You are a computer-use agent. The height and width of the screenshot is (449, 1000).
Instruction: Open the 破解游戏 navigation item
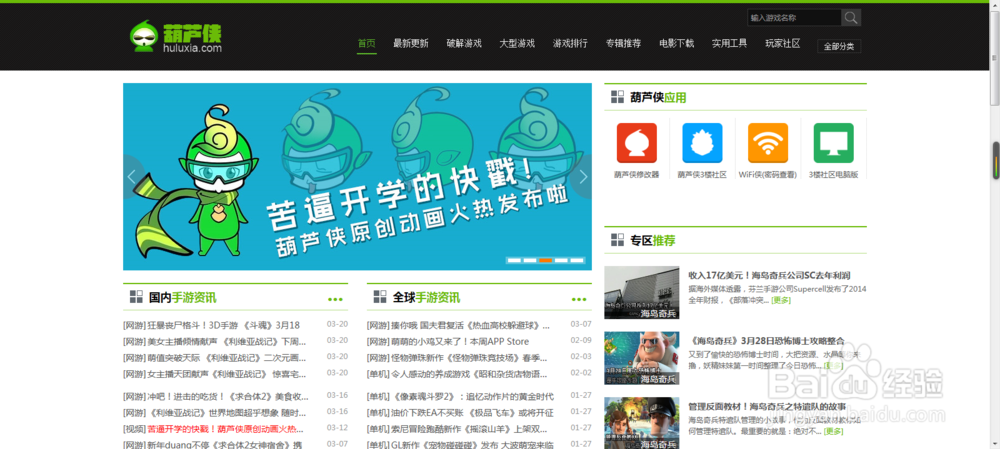[x=464, y=44]
